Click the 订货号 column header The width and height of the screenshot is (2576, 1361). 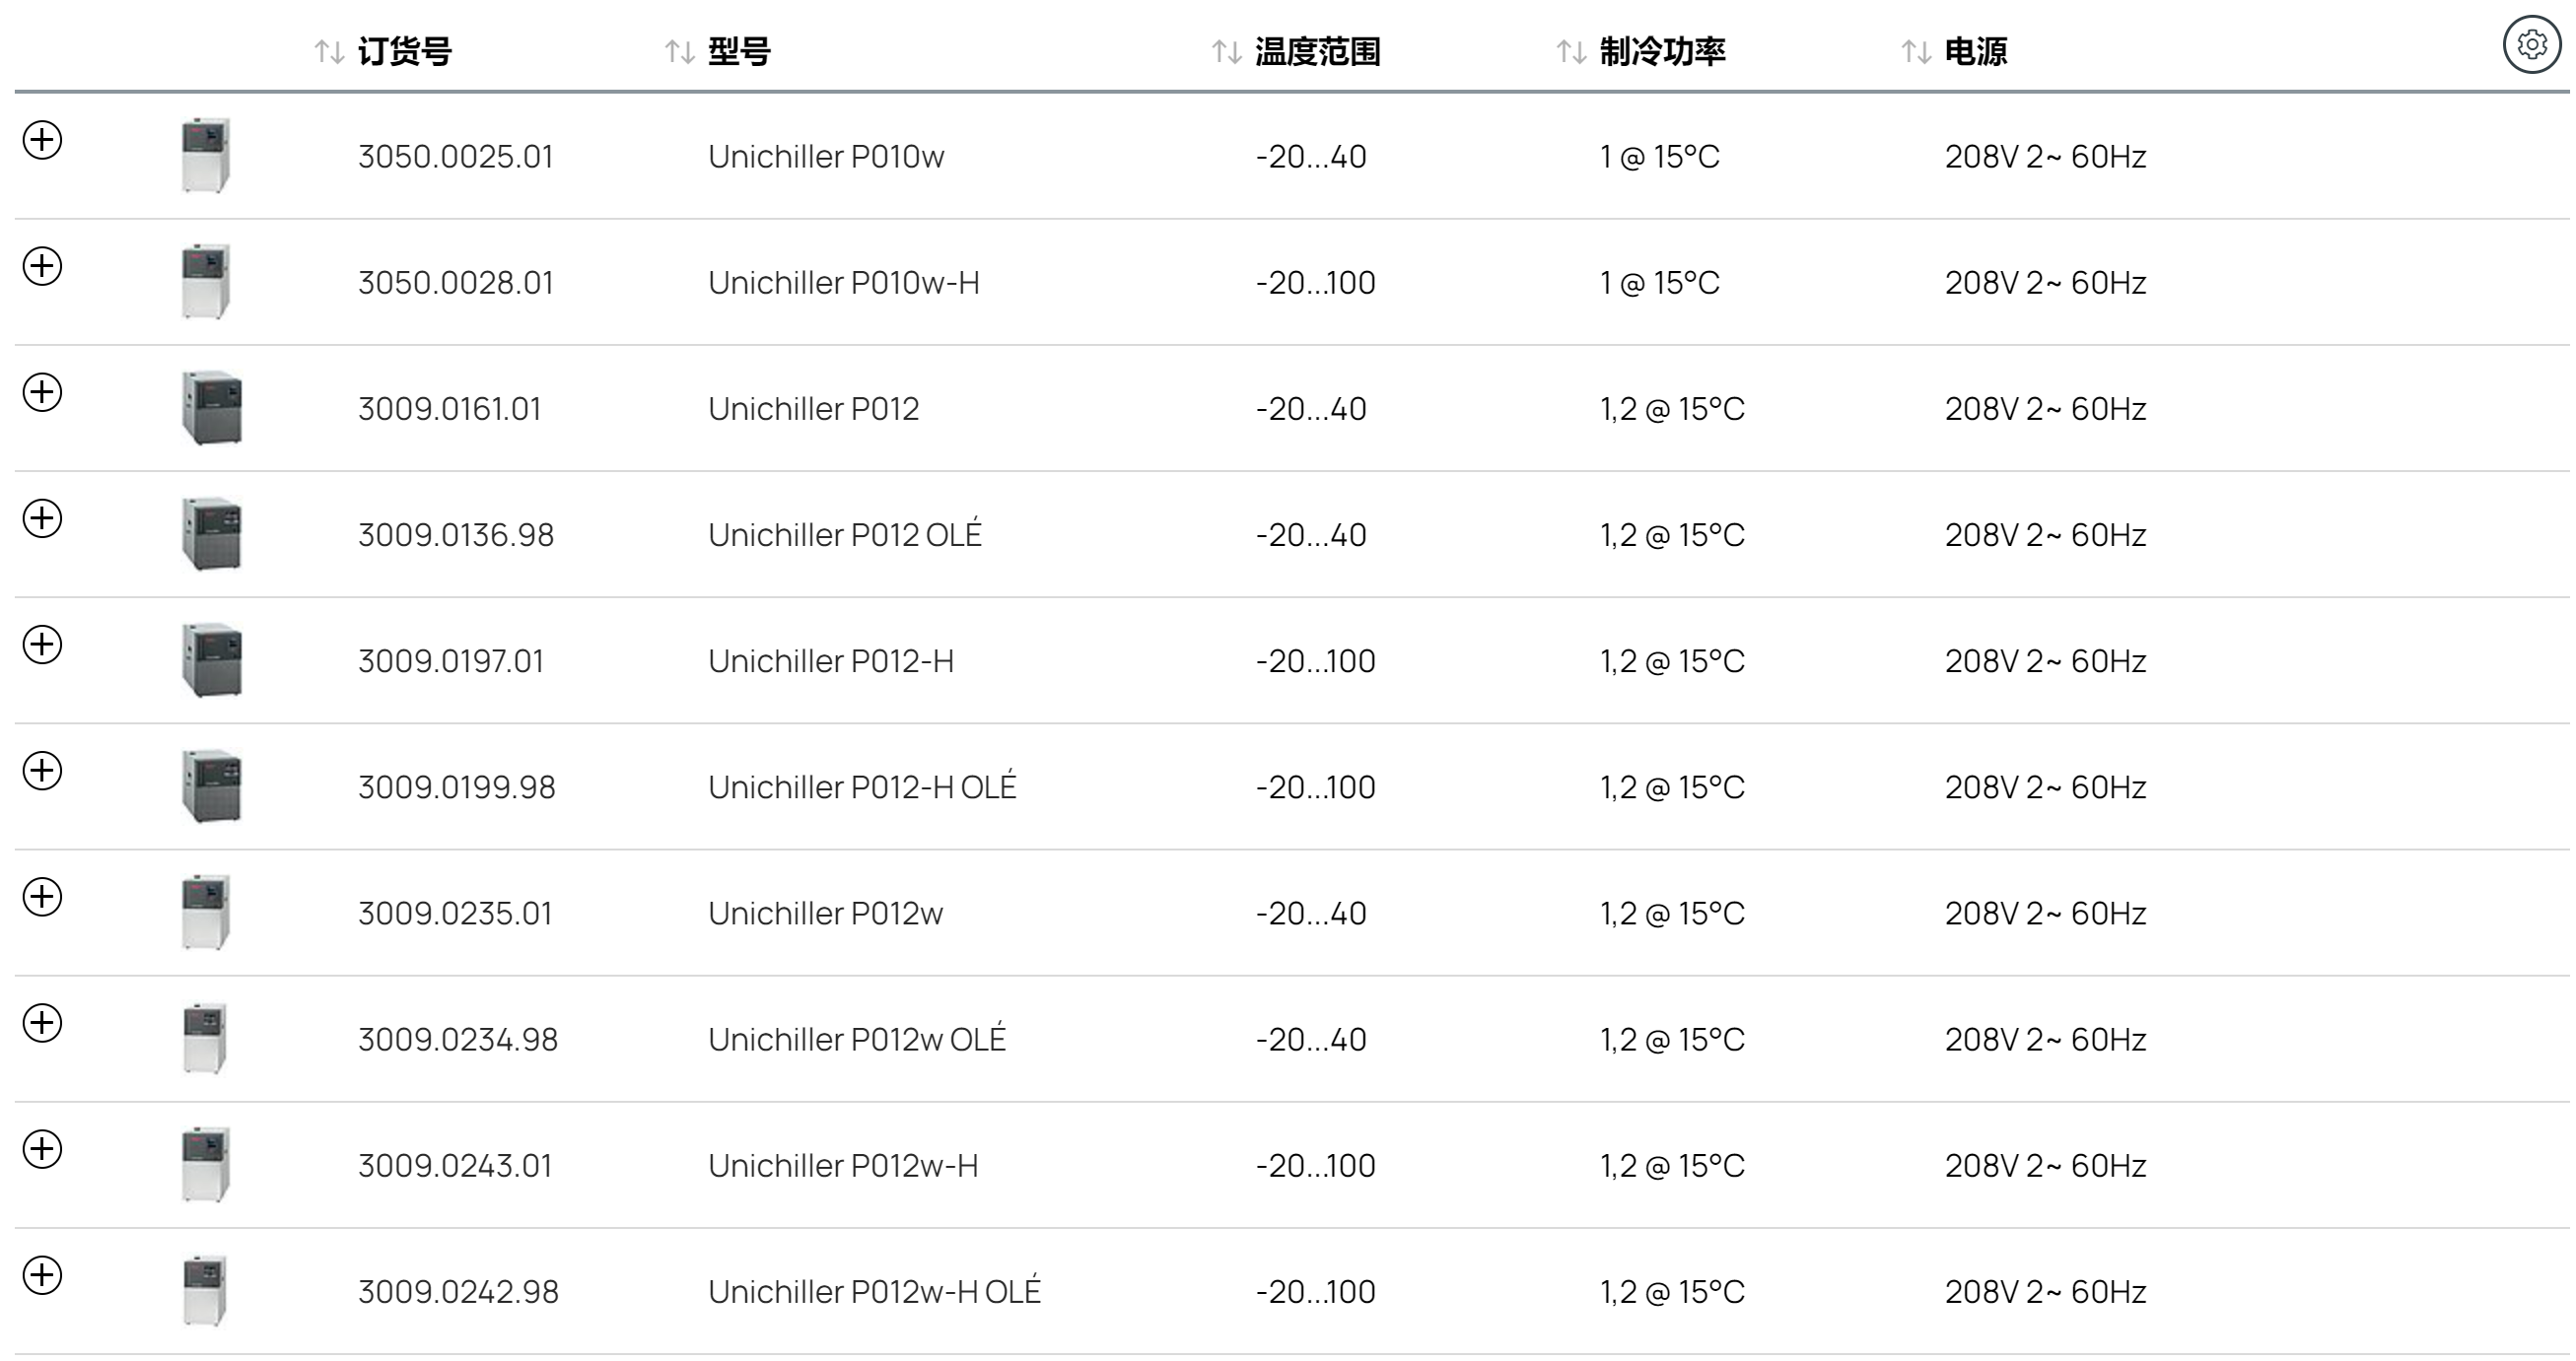point(405,52)
